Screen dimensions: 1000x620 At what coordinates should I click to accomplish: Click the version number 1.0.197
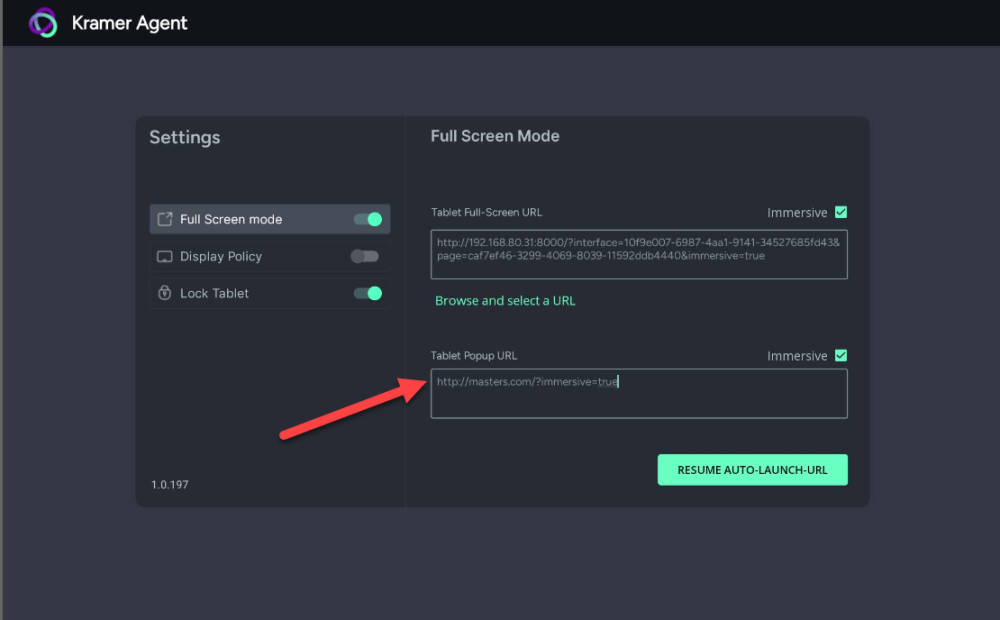coord(170,485)
